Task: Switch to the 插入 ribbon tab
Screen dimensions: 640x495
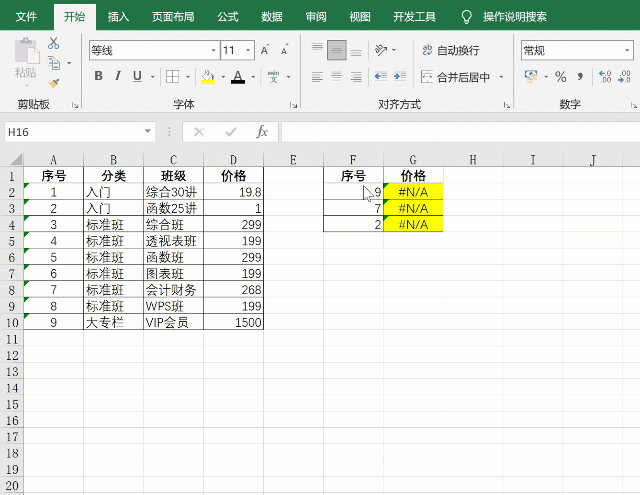Action: [x=118, y=17]
